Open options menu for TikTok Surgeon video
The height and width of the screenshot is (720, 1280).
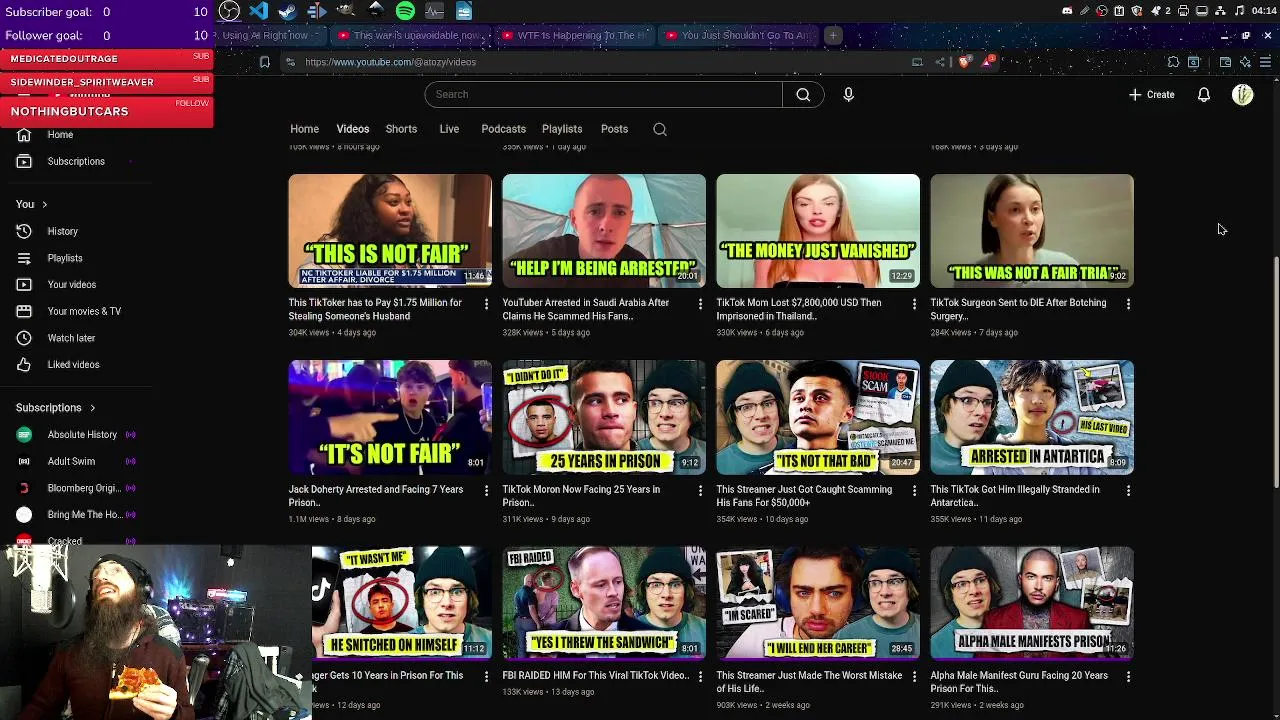1128,304
